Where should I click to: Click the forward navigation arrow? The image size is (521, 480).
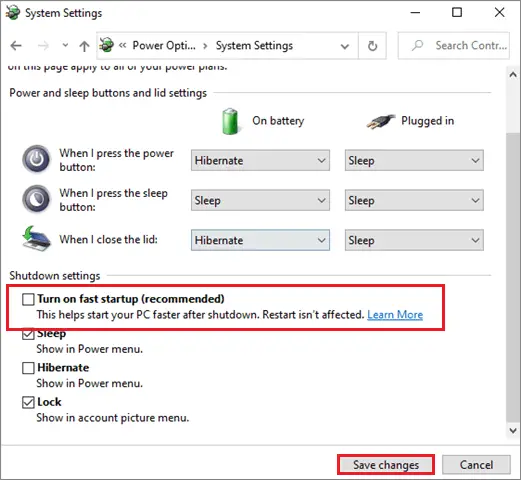pyautogui.click(x=43, y=46)
